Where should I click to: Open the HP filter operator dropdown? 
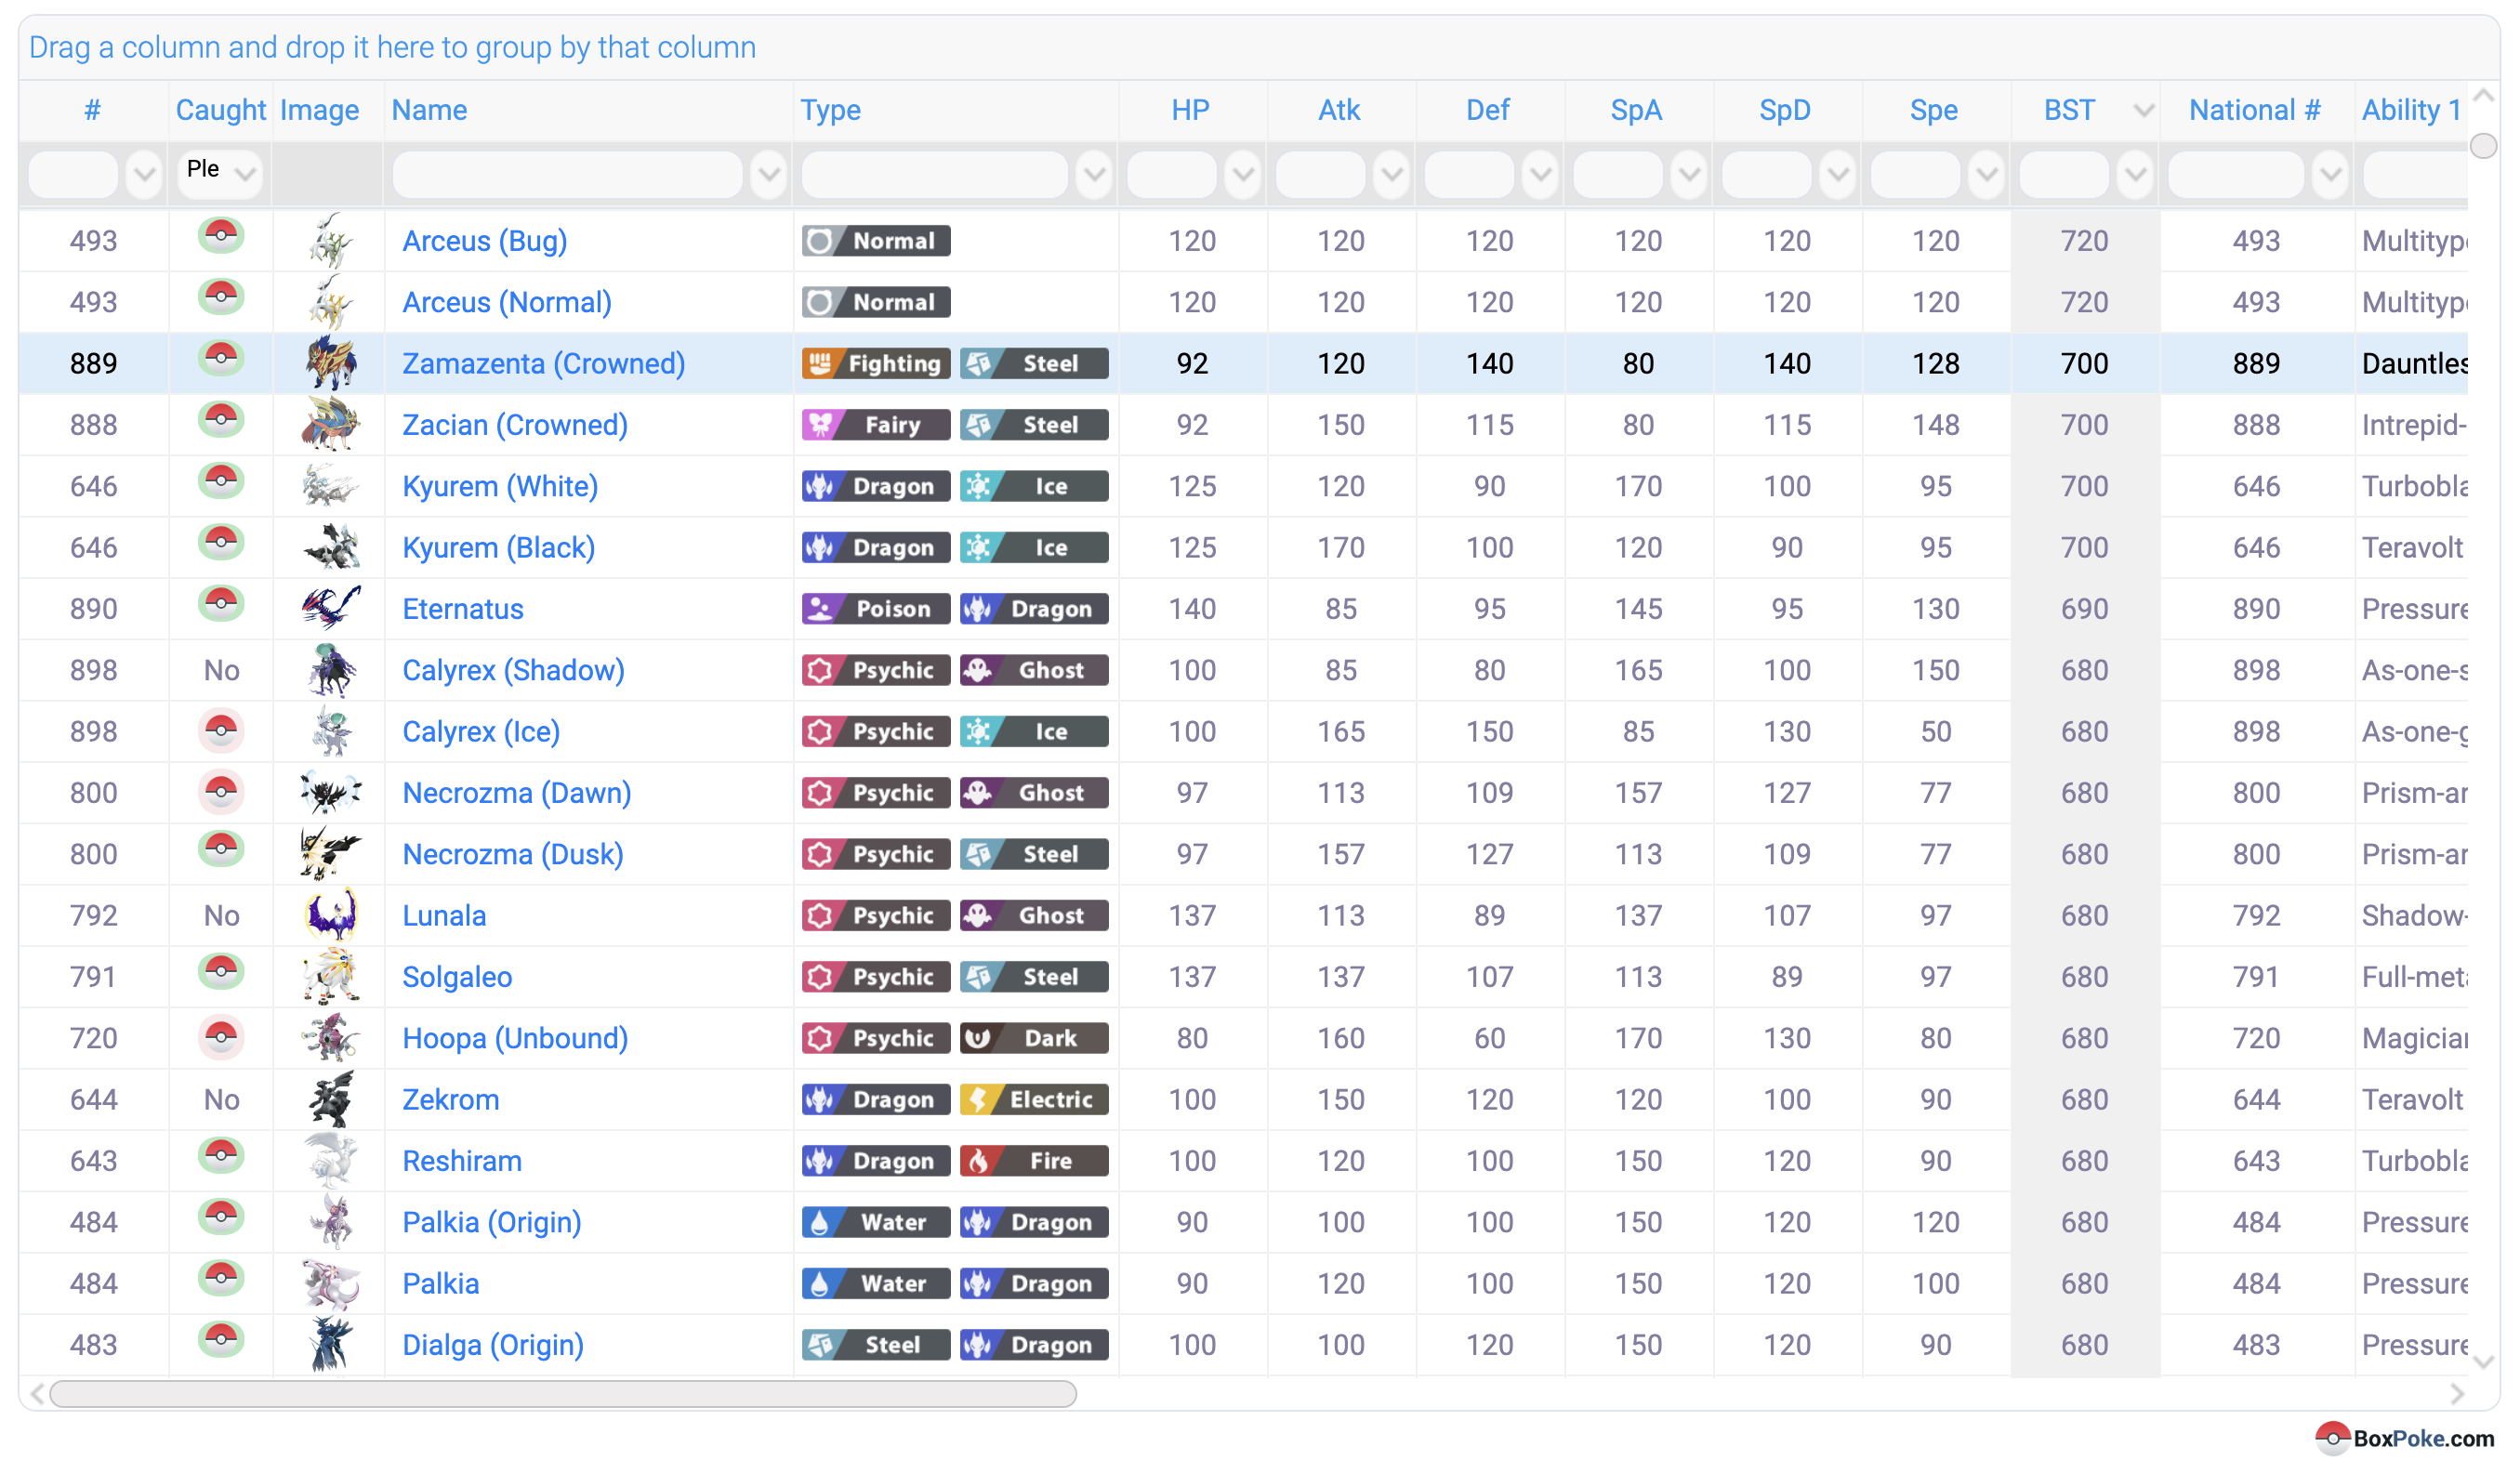pos(1243,174)
